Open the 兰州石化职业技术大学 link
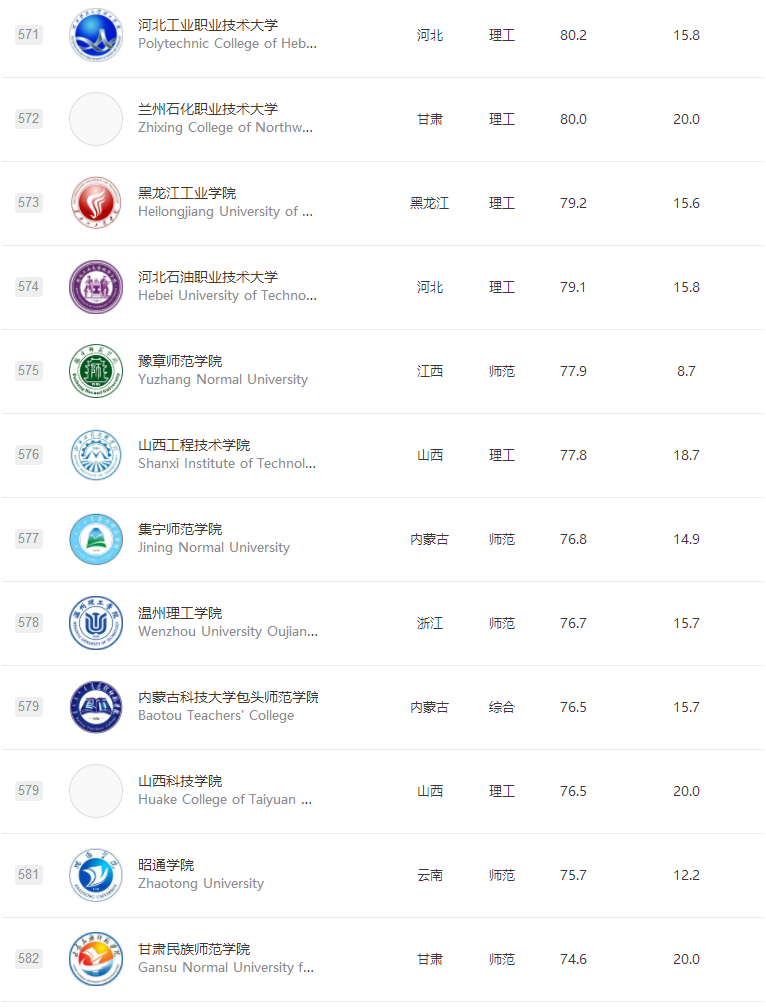 pyautogui.click(x=208, y=109)
